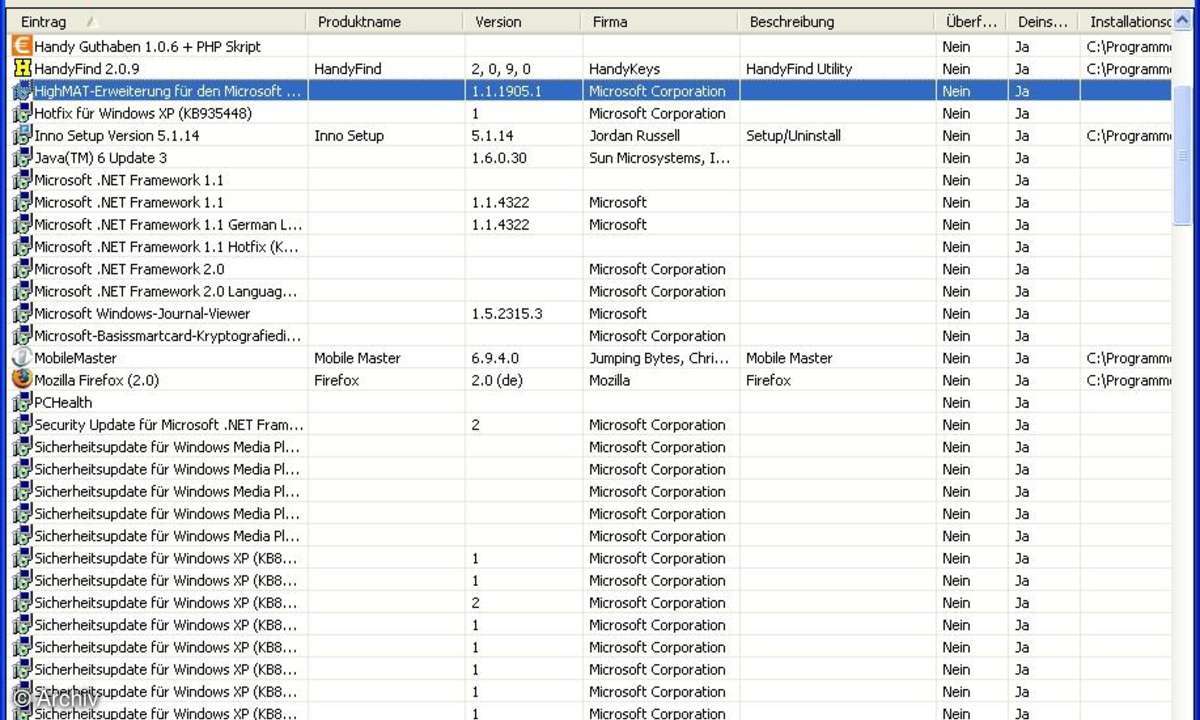Sort by the Produktname column header
The width and height of the screenshot is (1200, 720).
coord(385,21)
